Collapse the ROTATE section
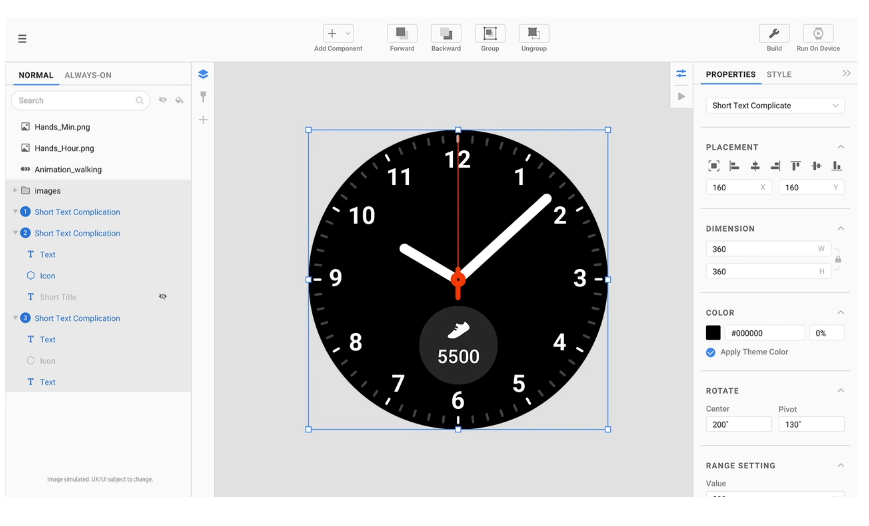Image resolution: width=869 pixels, height=526 pixels. click(841, 391)
